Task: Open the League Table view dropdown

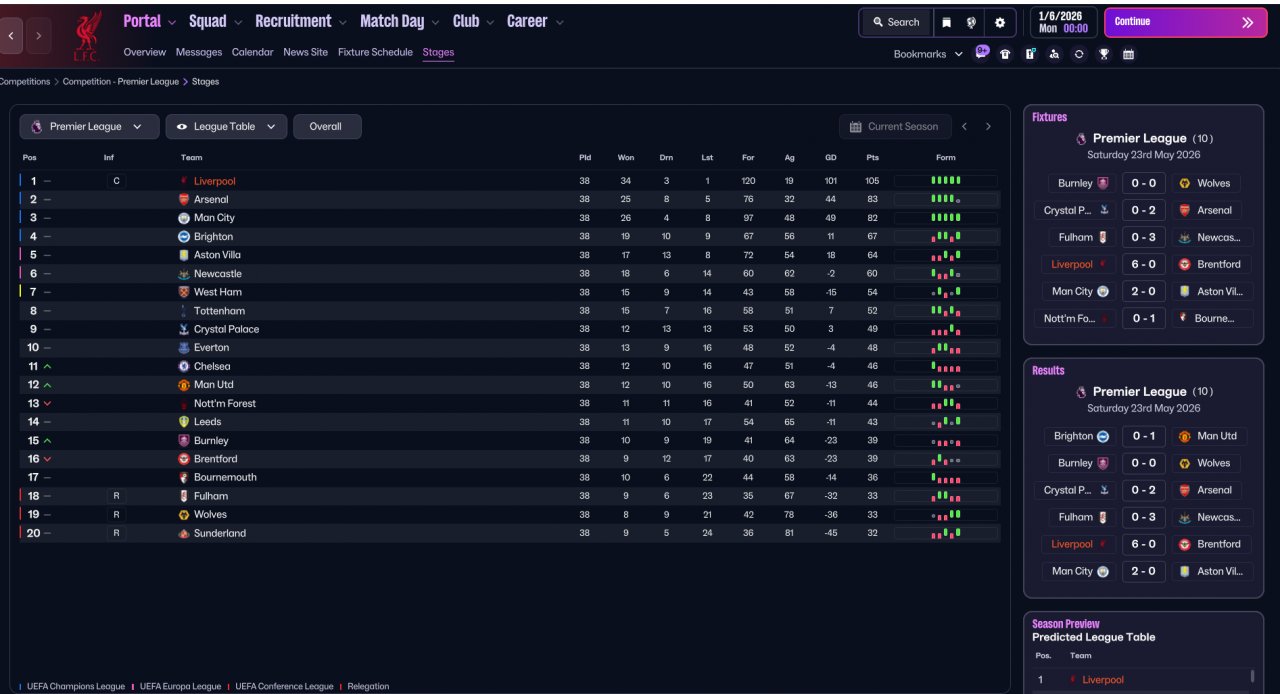Action: [x=226, y=127]
